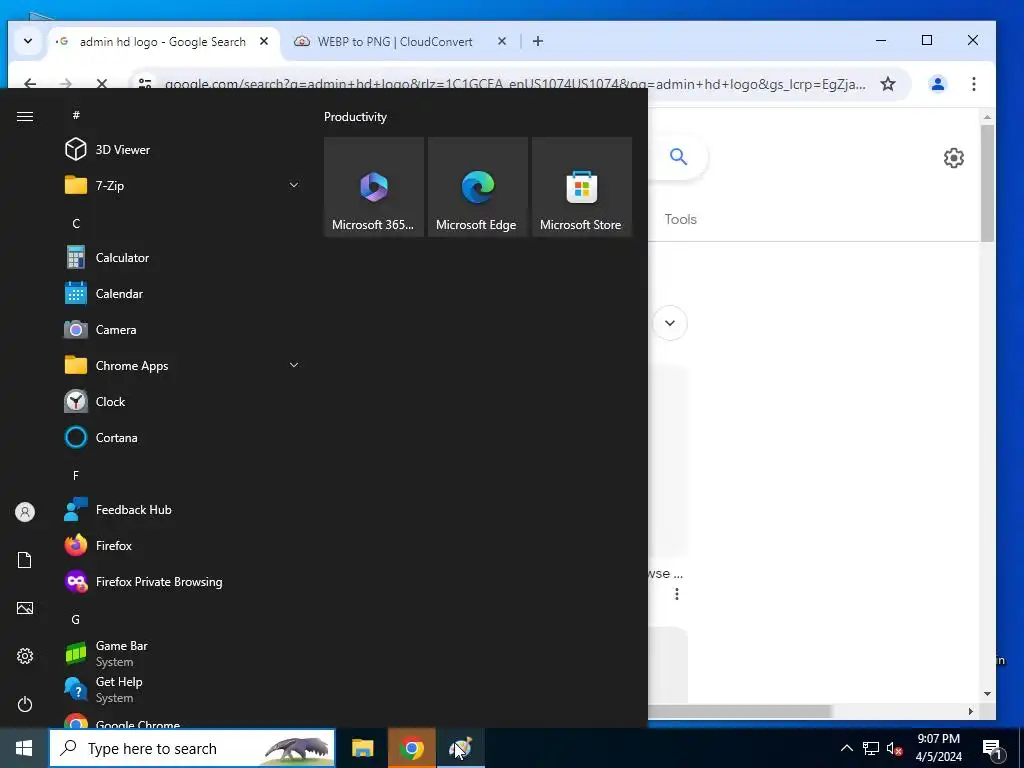Click the taskbar search box
This screenshot has height=768, width=1024.
pyautogui.click(x=192, y=748)
